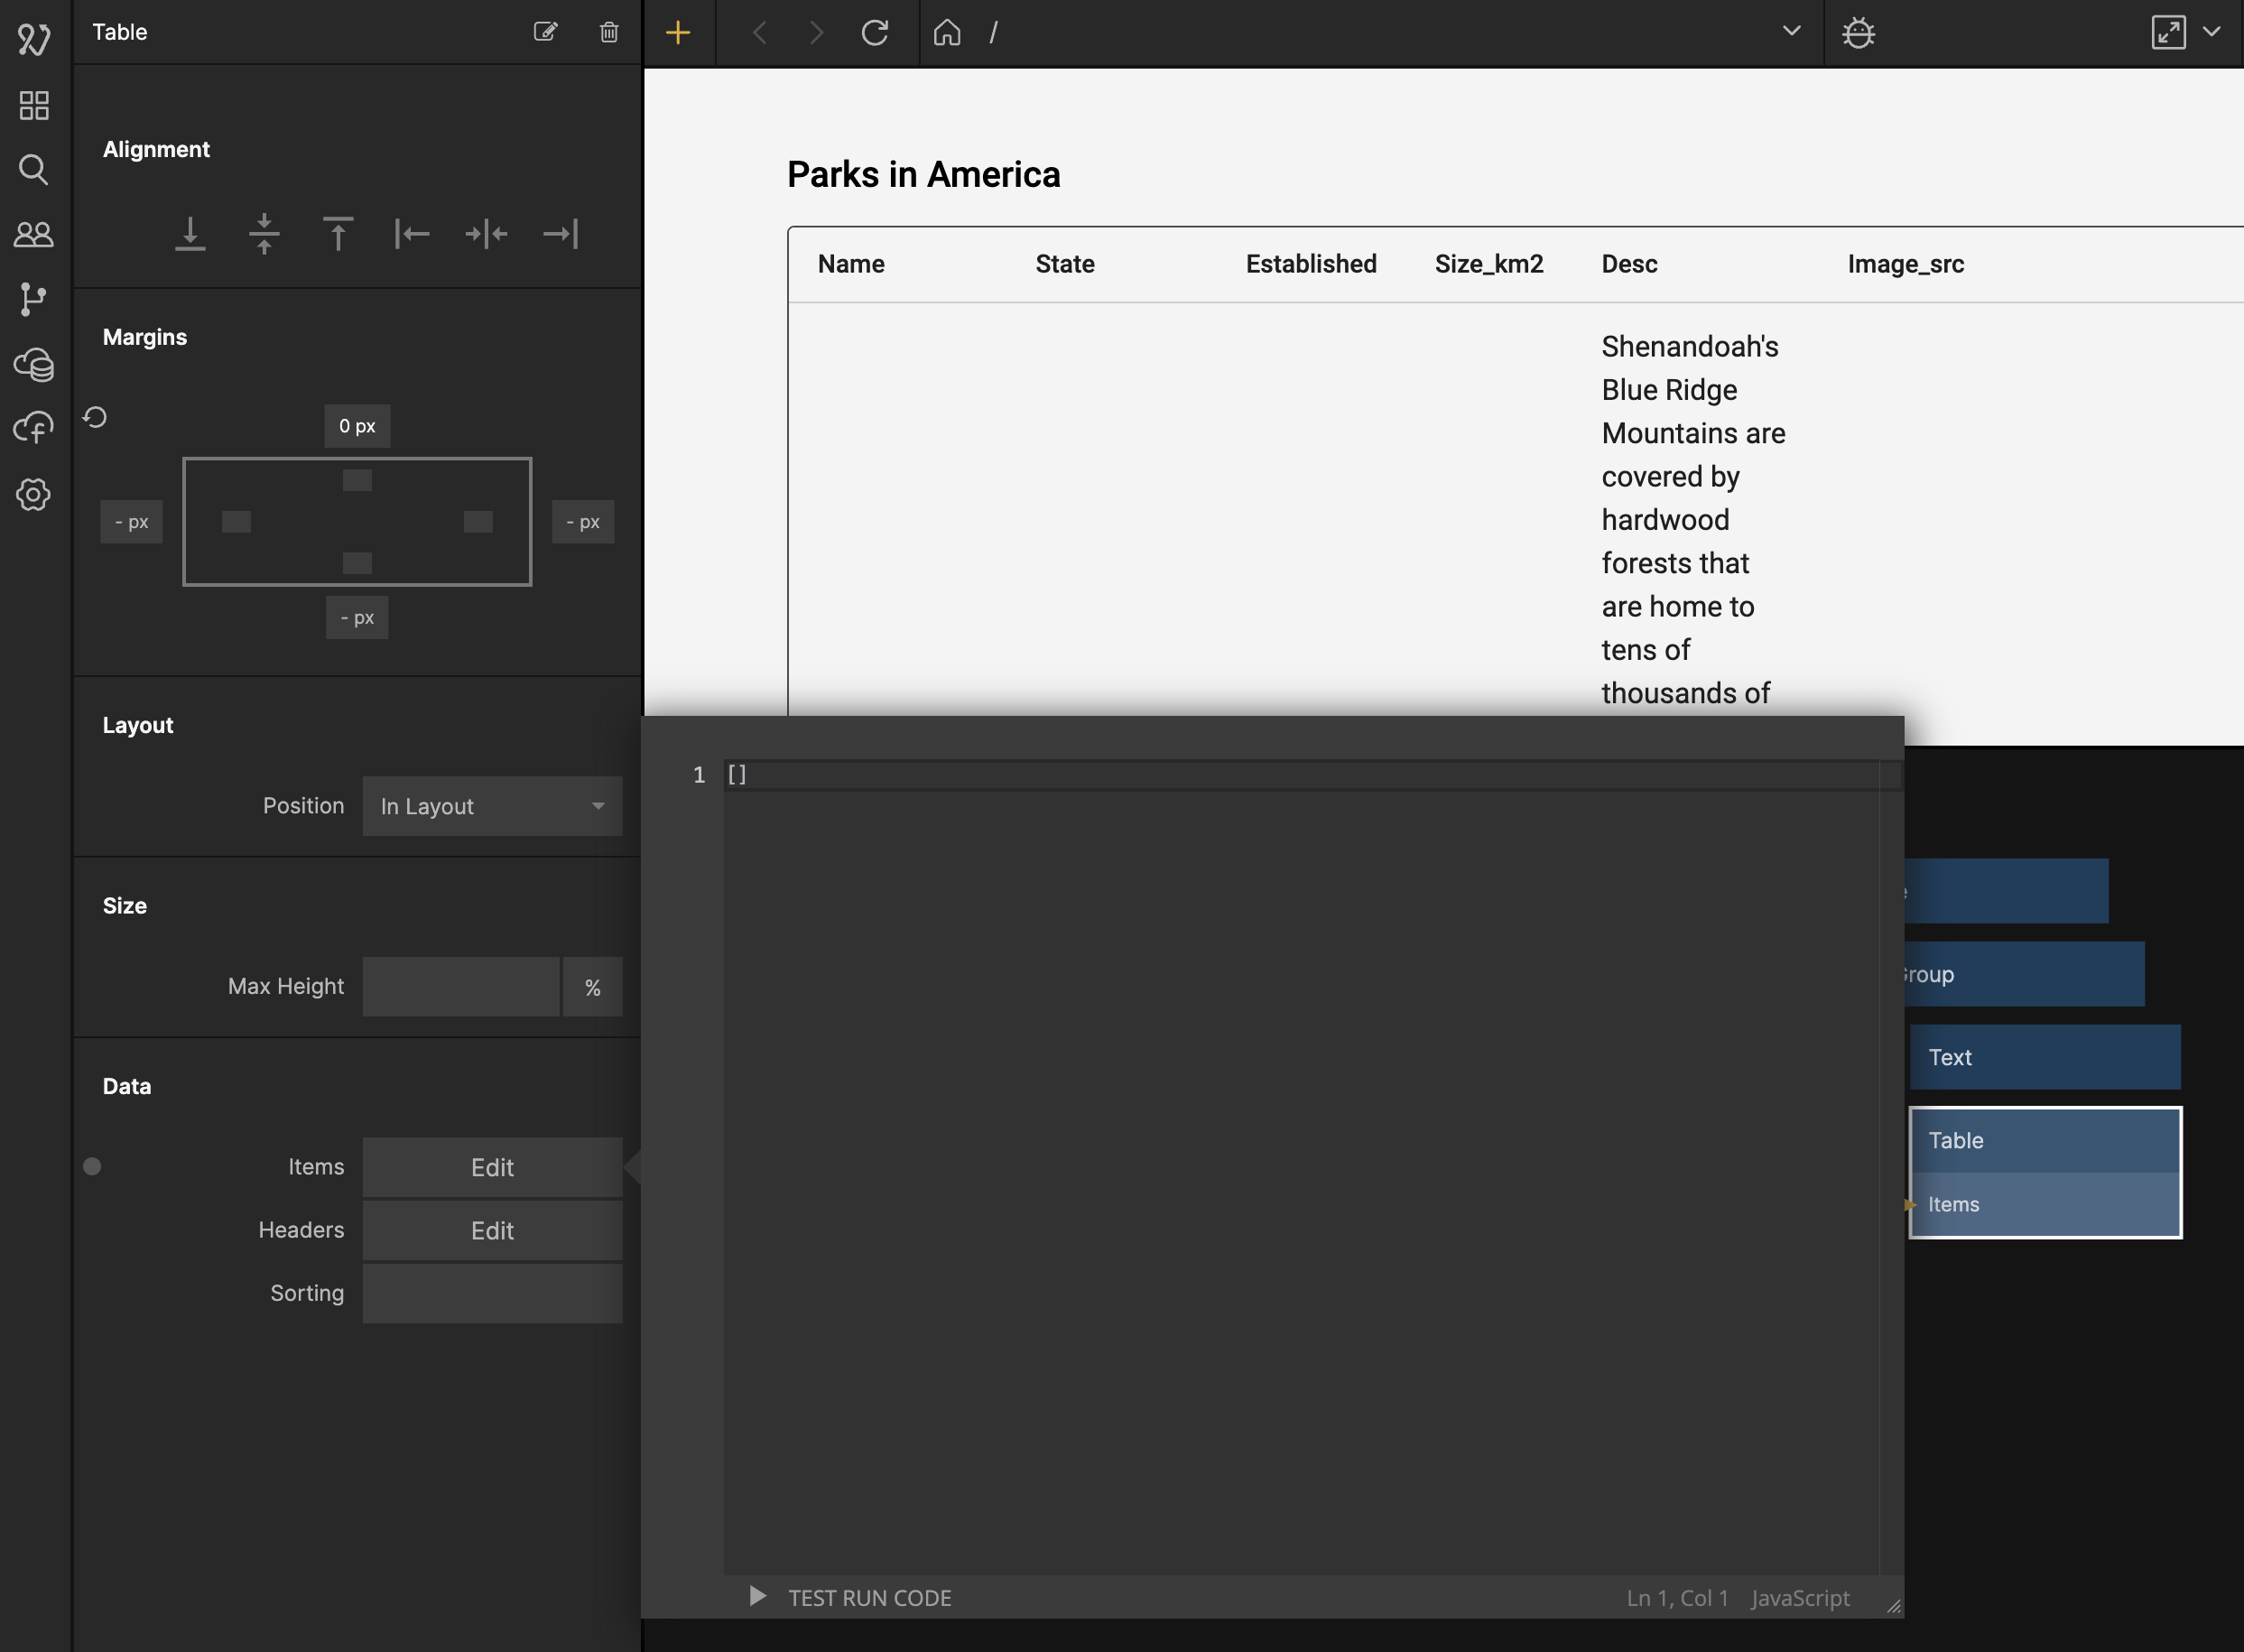This screenshot has height=1652, width=2244.
Task: Go to preview home page icon
Action: pyautogui.click(x=946, y=33)
